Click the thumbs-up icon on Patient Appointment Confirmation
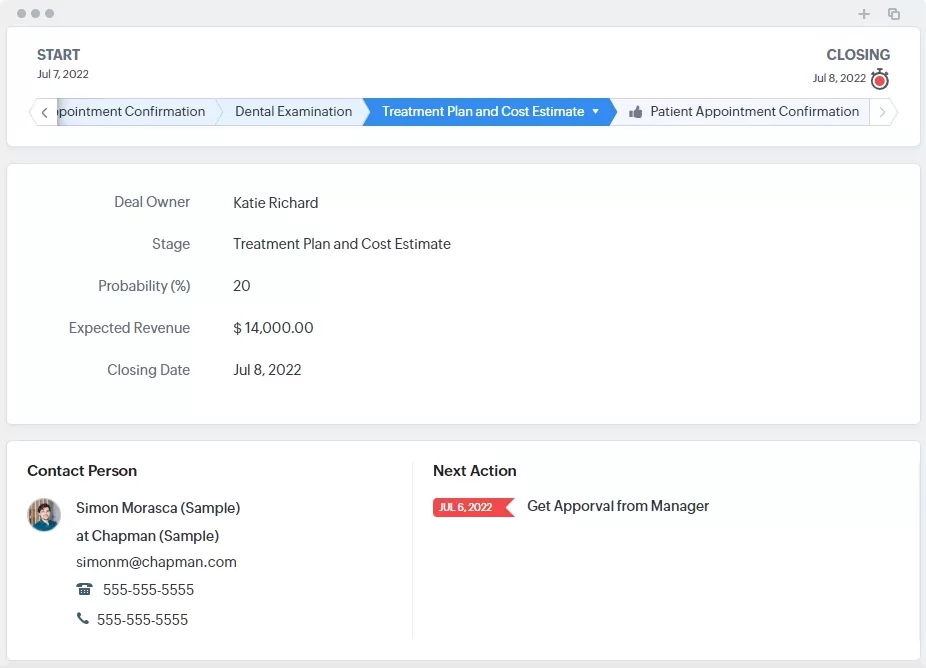The height and width of the screenshot is (668, 926). 638,111
